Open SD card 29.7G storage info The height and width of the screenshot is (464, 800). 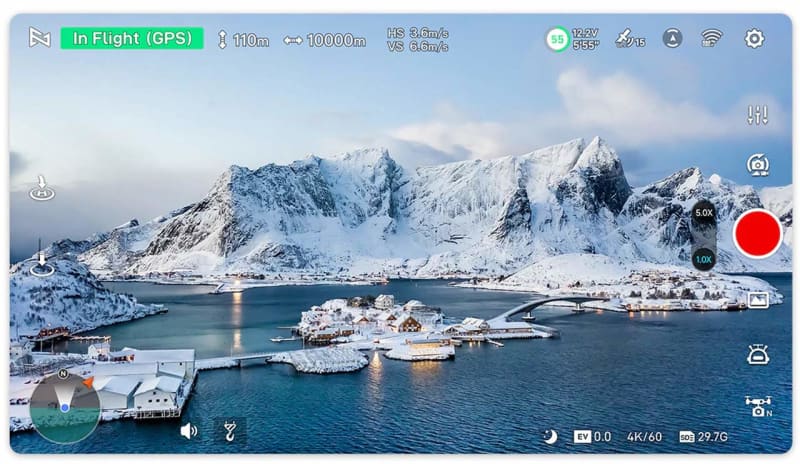pyautogui.click(x=704, y=437)
